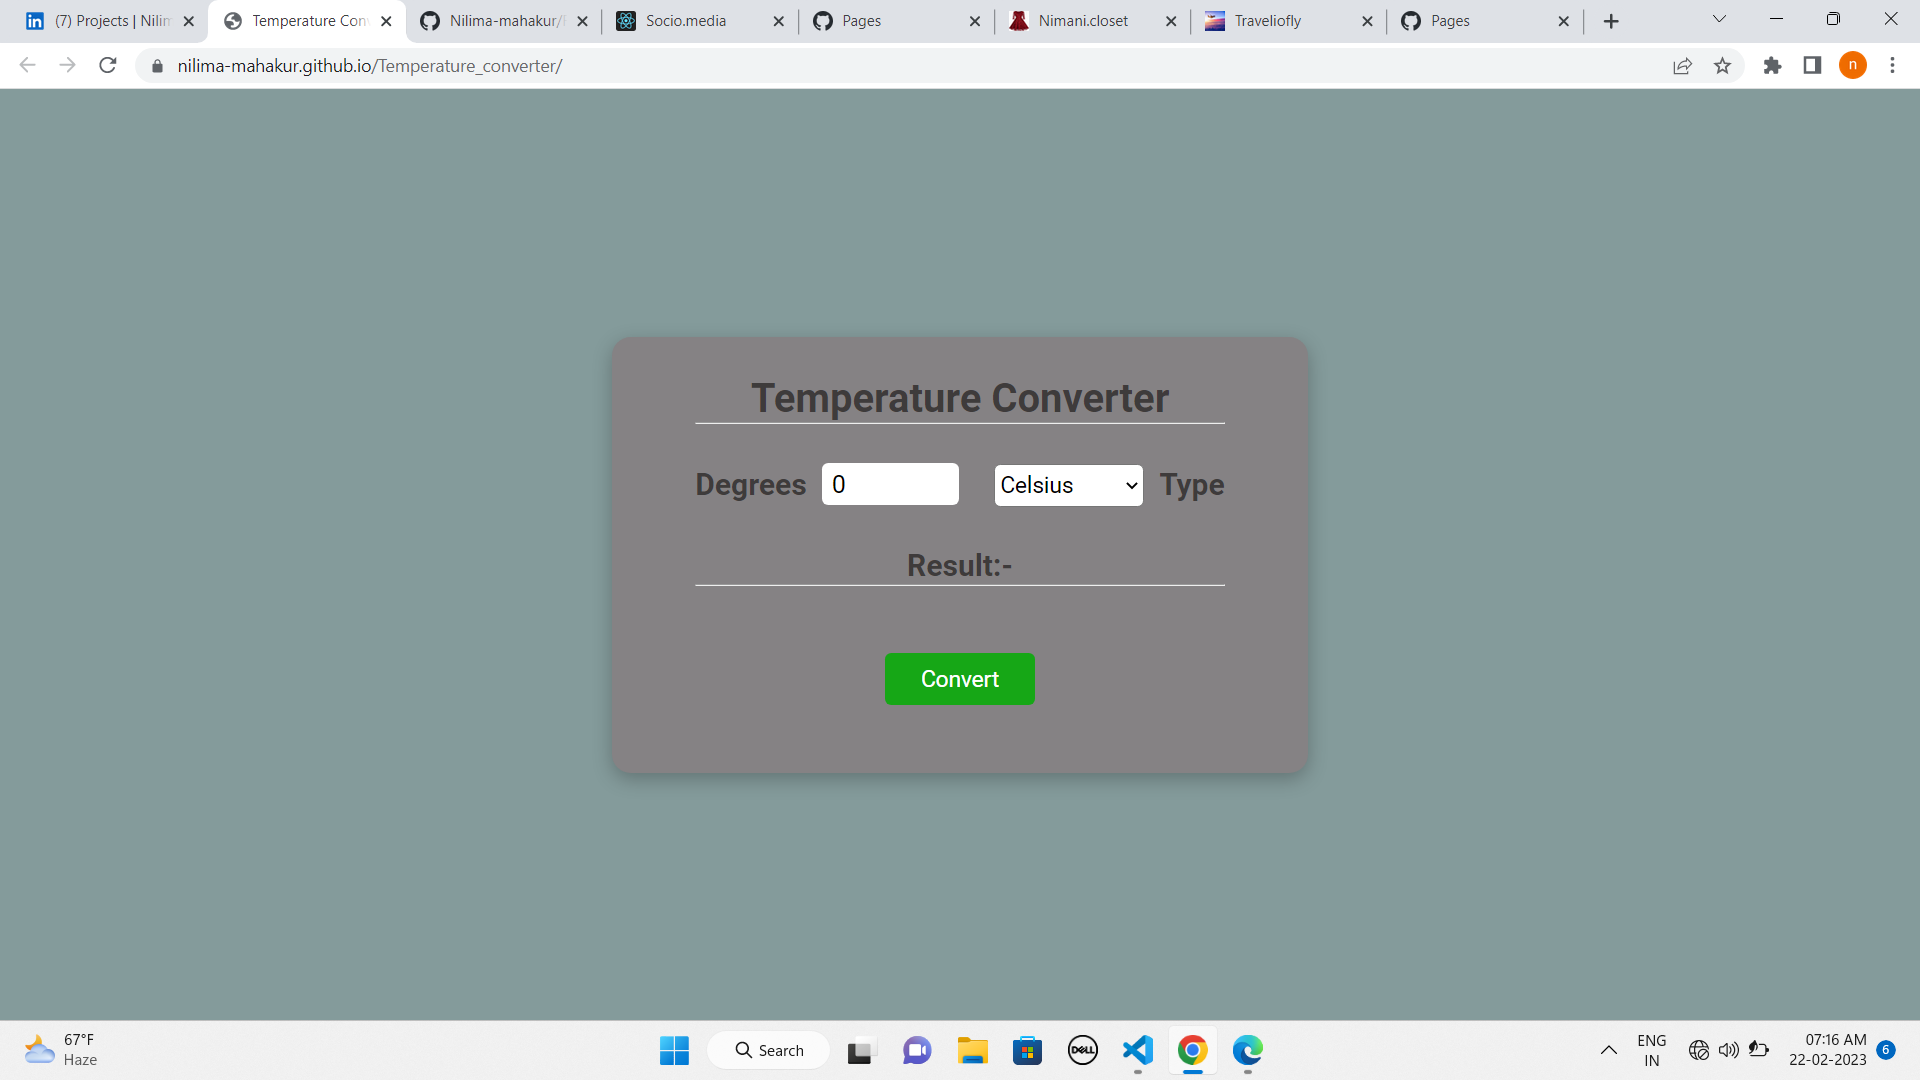Open the Extensions puzzle icon

click(x=1772, y=66)
